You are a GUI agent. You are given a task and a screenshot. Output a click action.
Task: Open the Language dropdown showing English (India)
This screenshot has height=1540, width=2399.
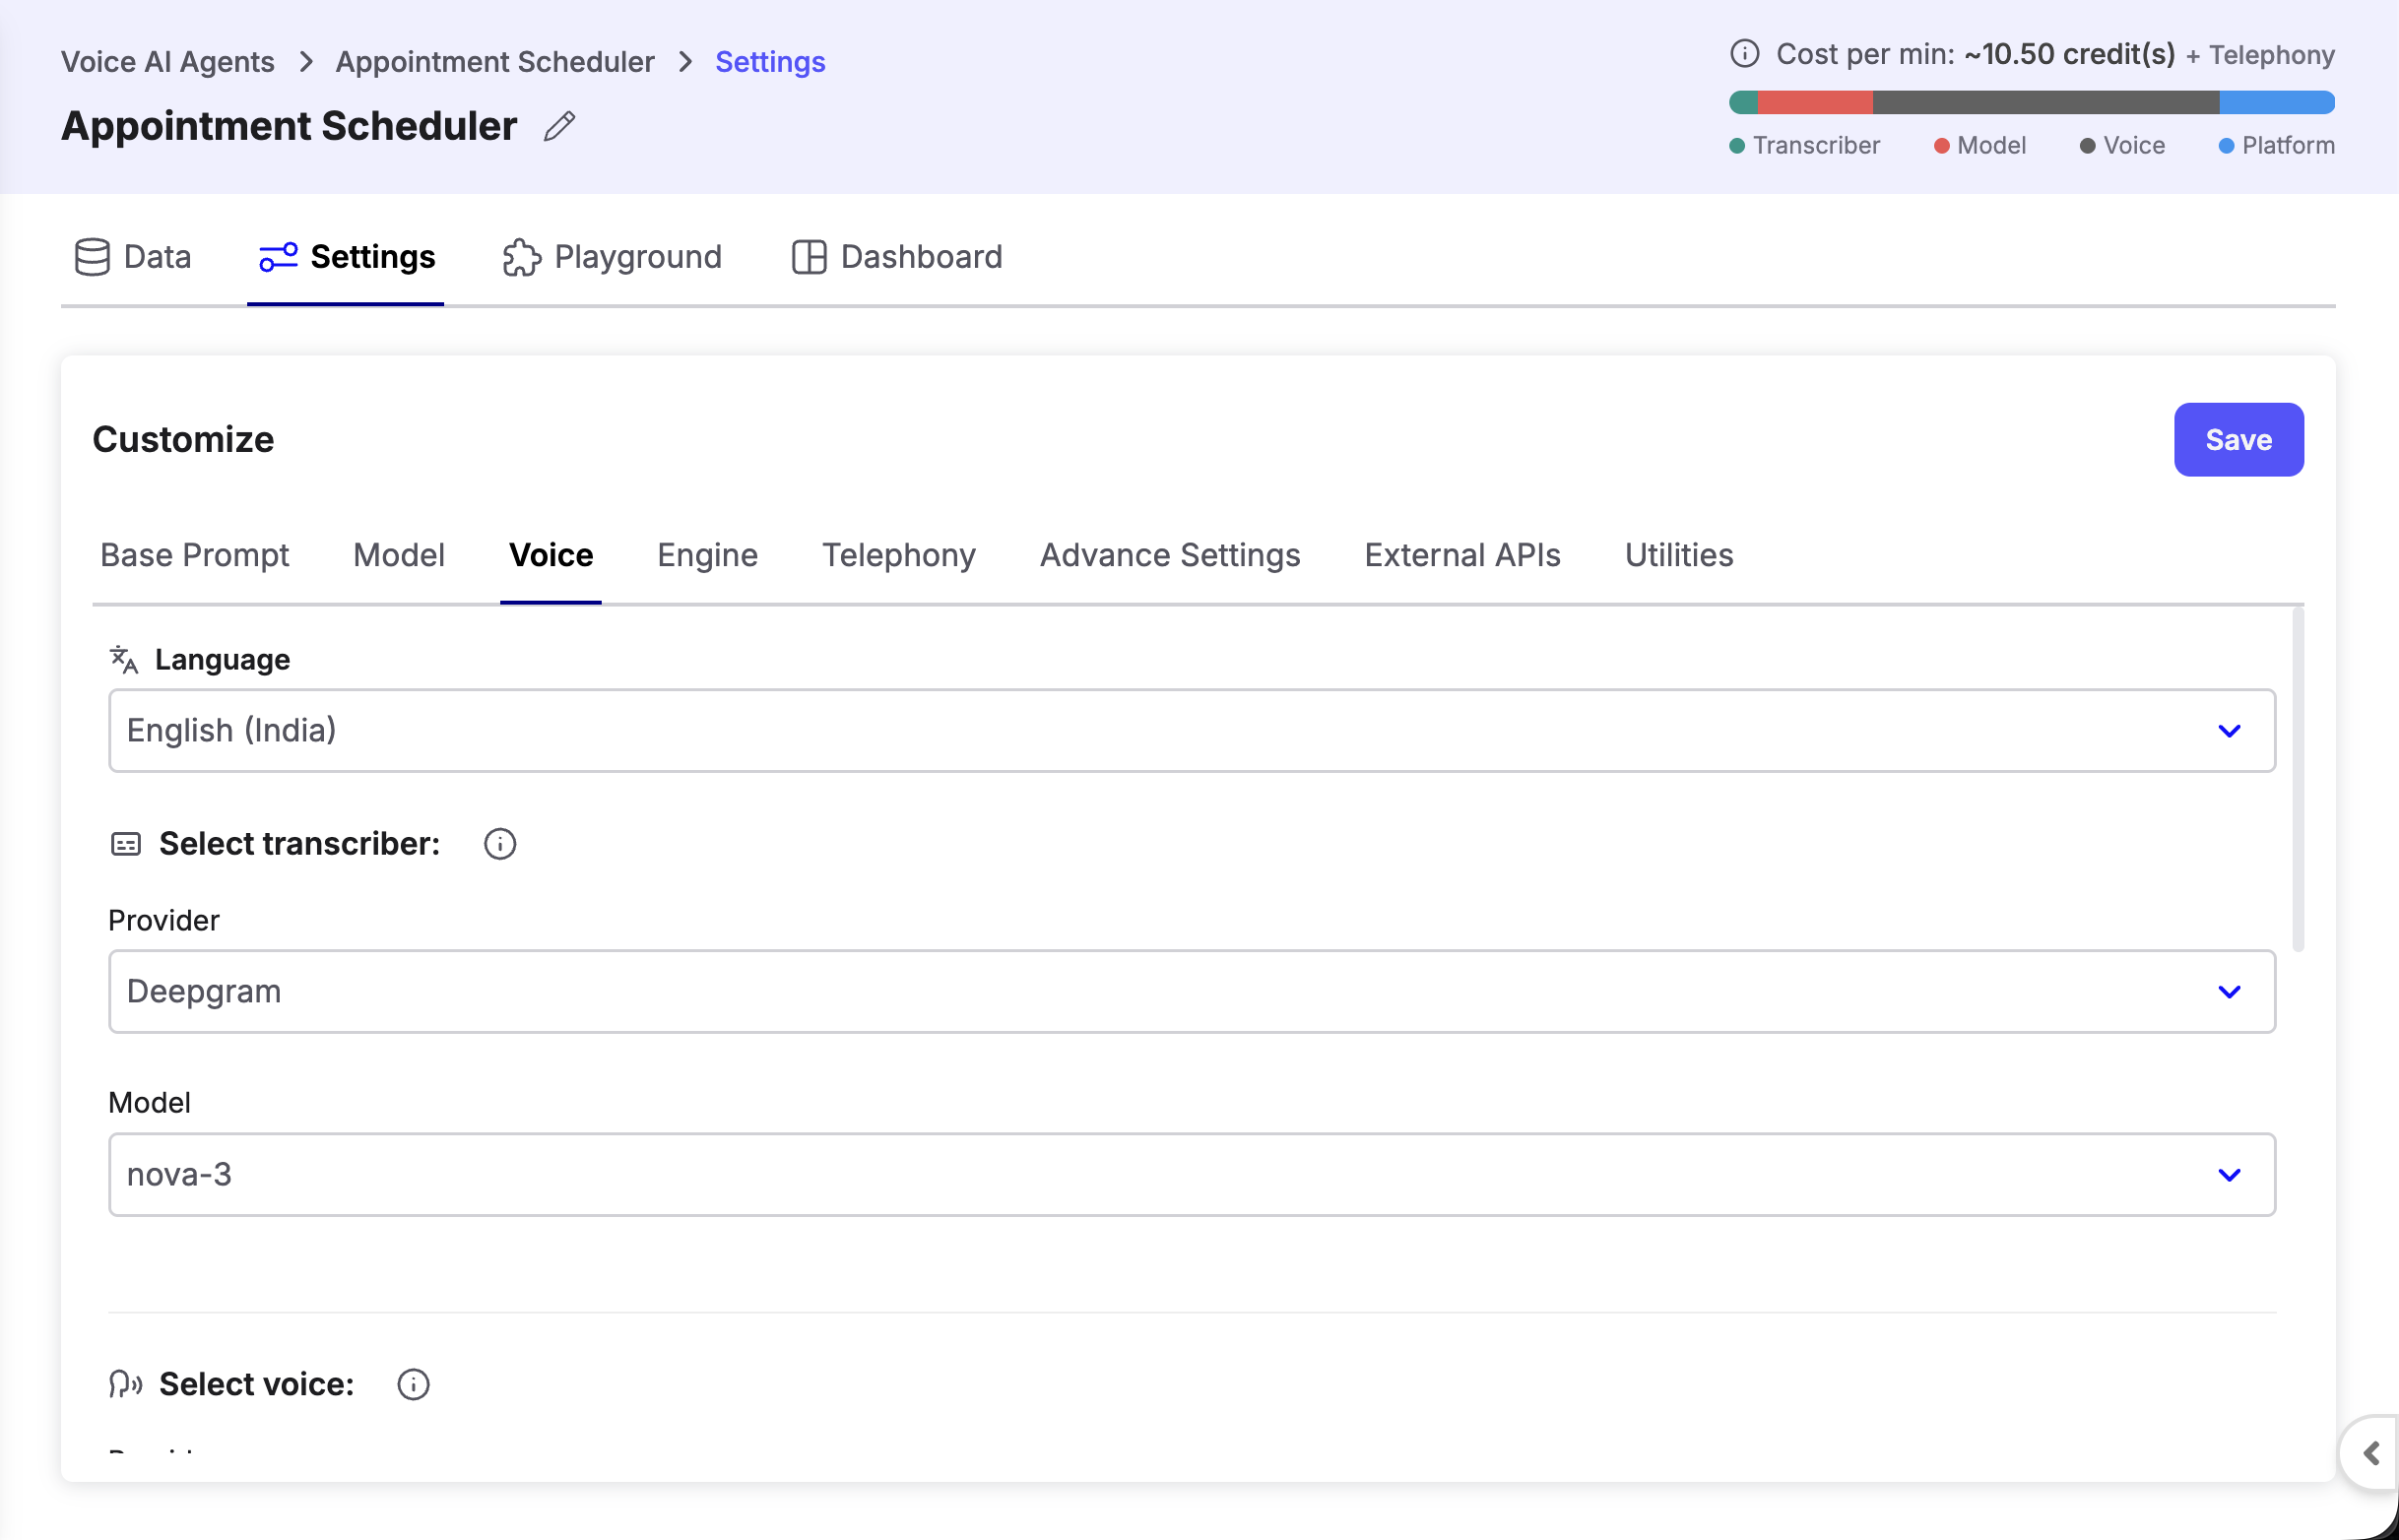click(x=1191, y=730)
